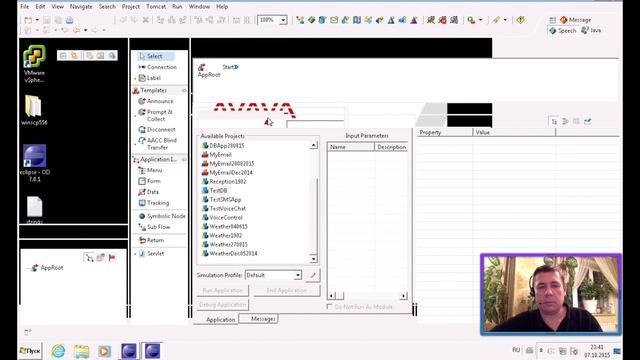Image resolution: width=640 pixels, height=360 pixels.
Task: Click projects list scroll-down arrow
Action: (x=313, y=259)
